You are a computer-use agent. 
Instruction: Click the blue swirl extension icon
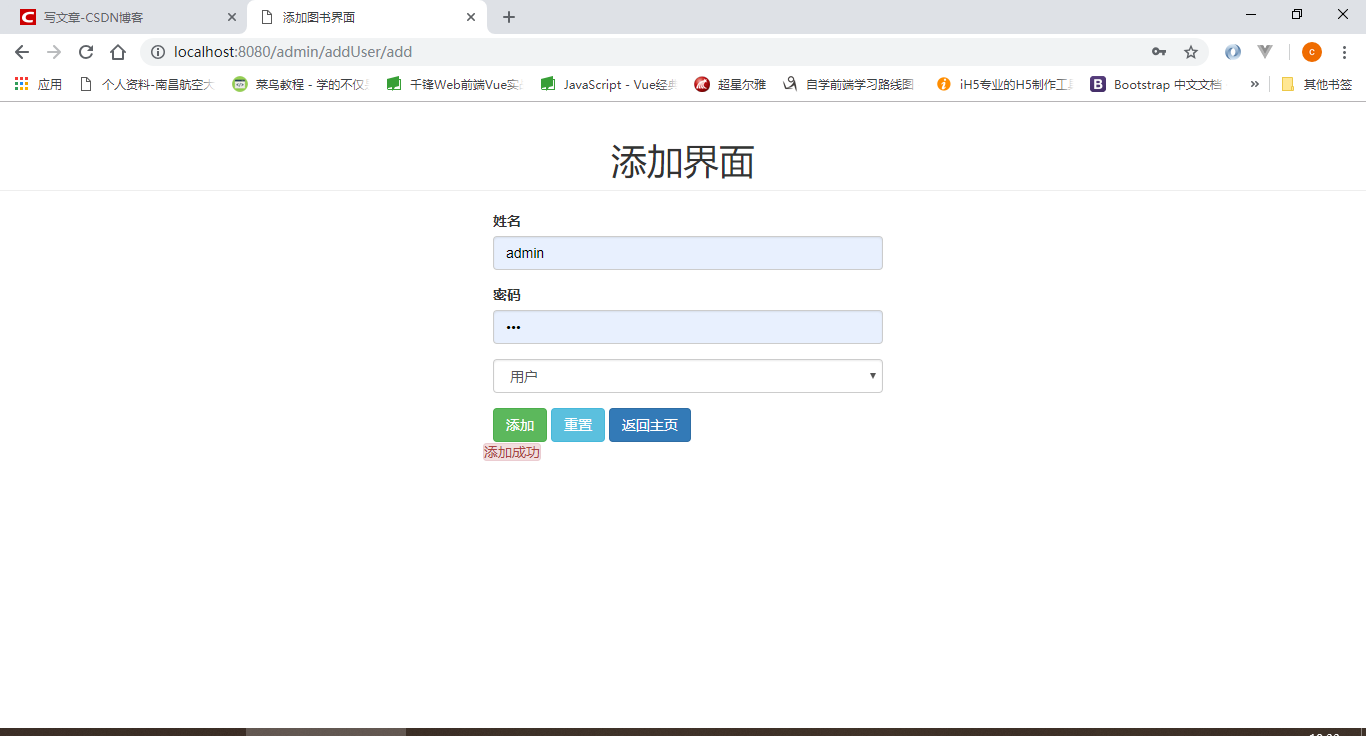[x=1233, y=51]
